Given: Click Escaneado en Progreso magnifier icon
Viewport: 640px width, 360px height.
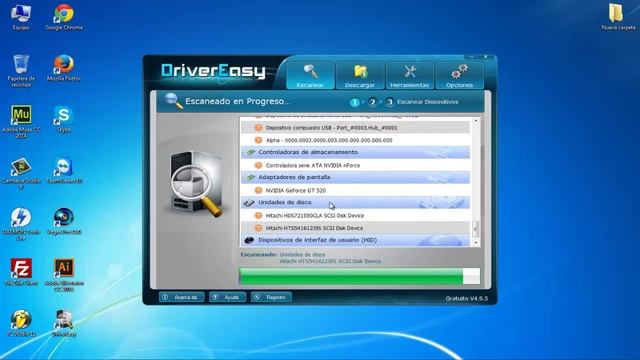Looking at the screenshot, I should [x=173, y=101].
